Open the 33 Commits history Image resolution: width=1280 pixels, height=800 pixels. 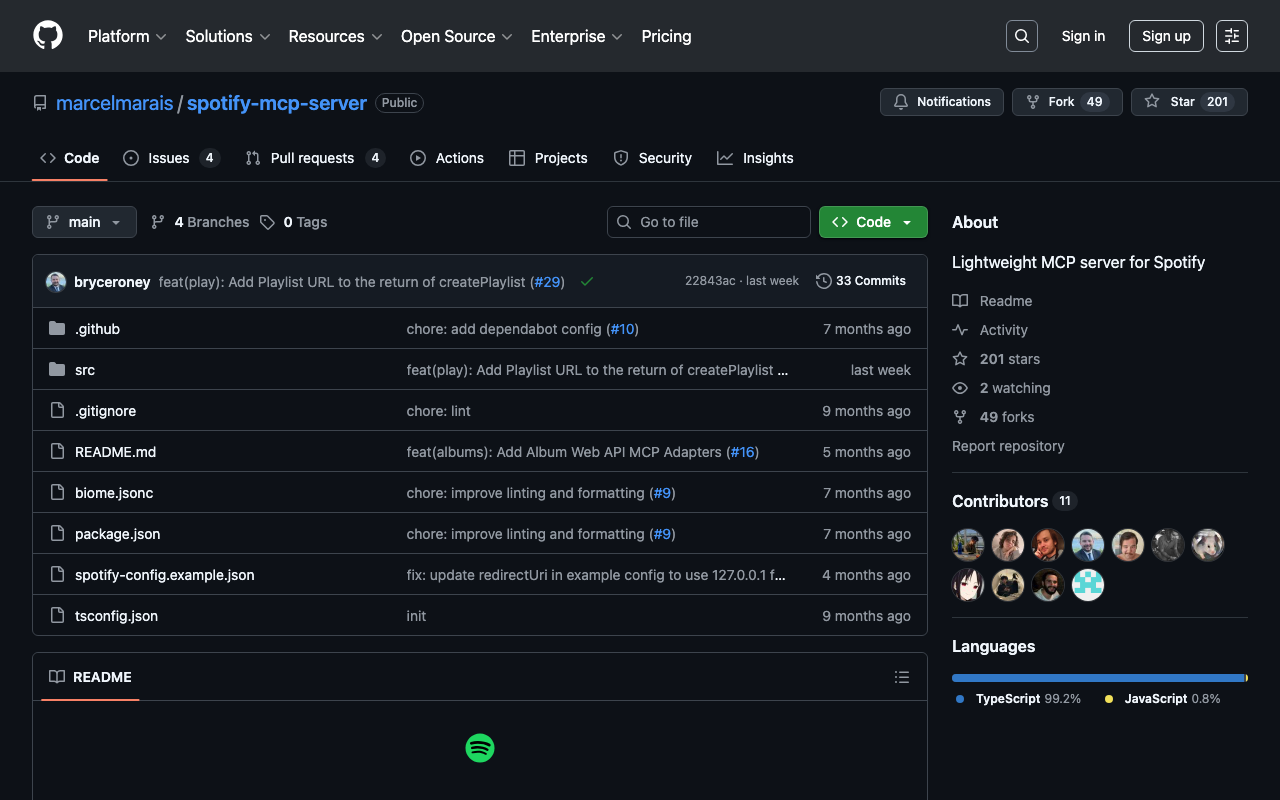861,281
